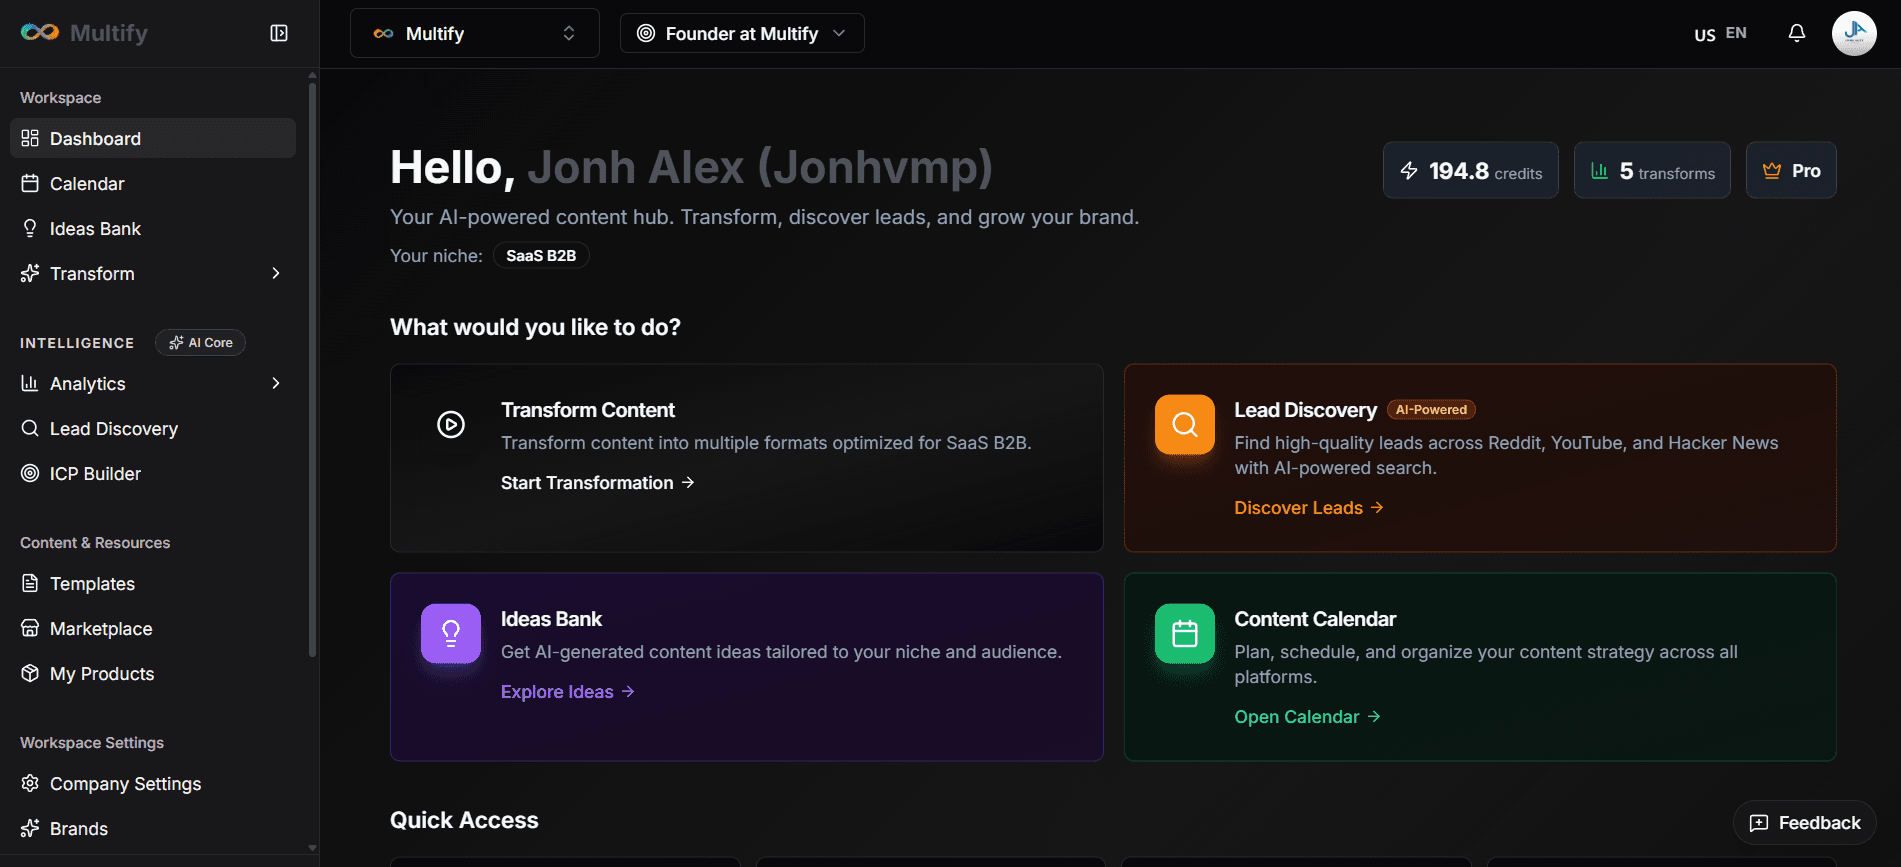The width and height of the screenshot is (1901, 867).
Task: Click the purple Ideas Bank lightbulb icon
Action: click(451, 633)
